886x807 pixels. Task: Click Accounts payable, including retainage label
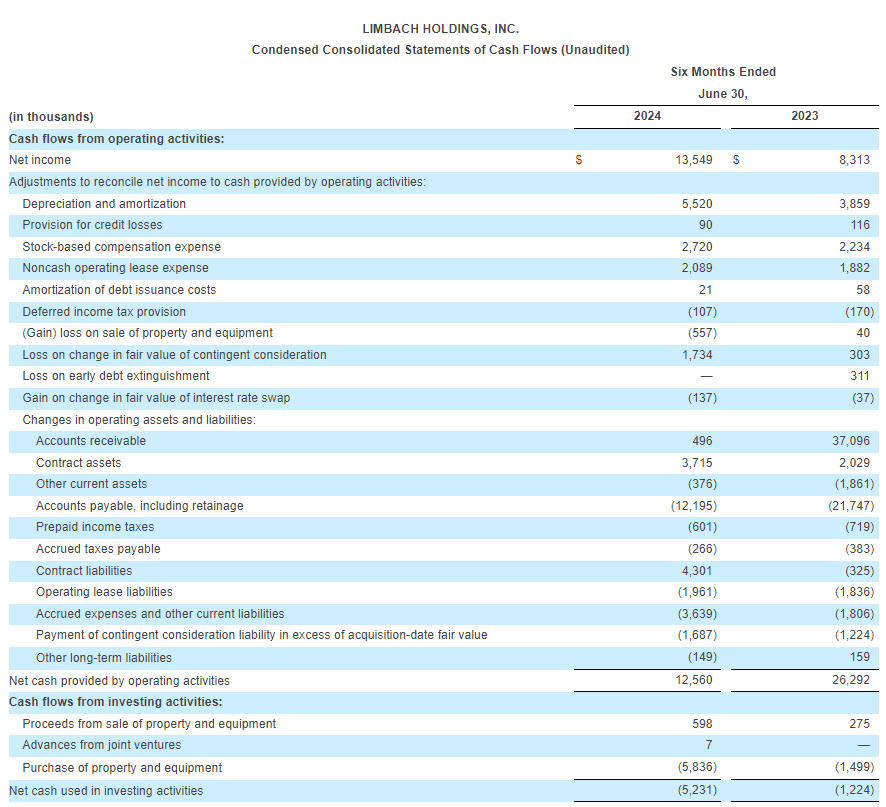pos(140,506)
